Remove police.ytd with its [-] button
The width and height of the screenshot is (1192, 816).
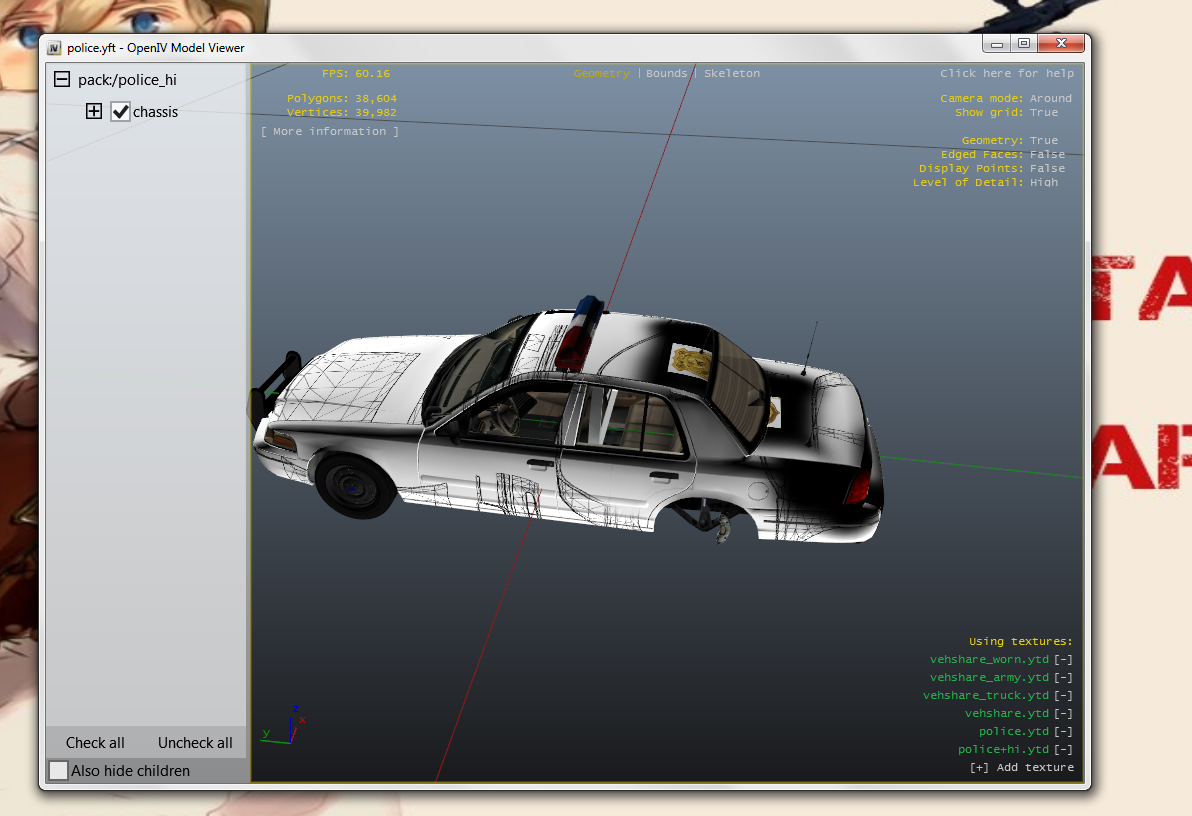1064,731
